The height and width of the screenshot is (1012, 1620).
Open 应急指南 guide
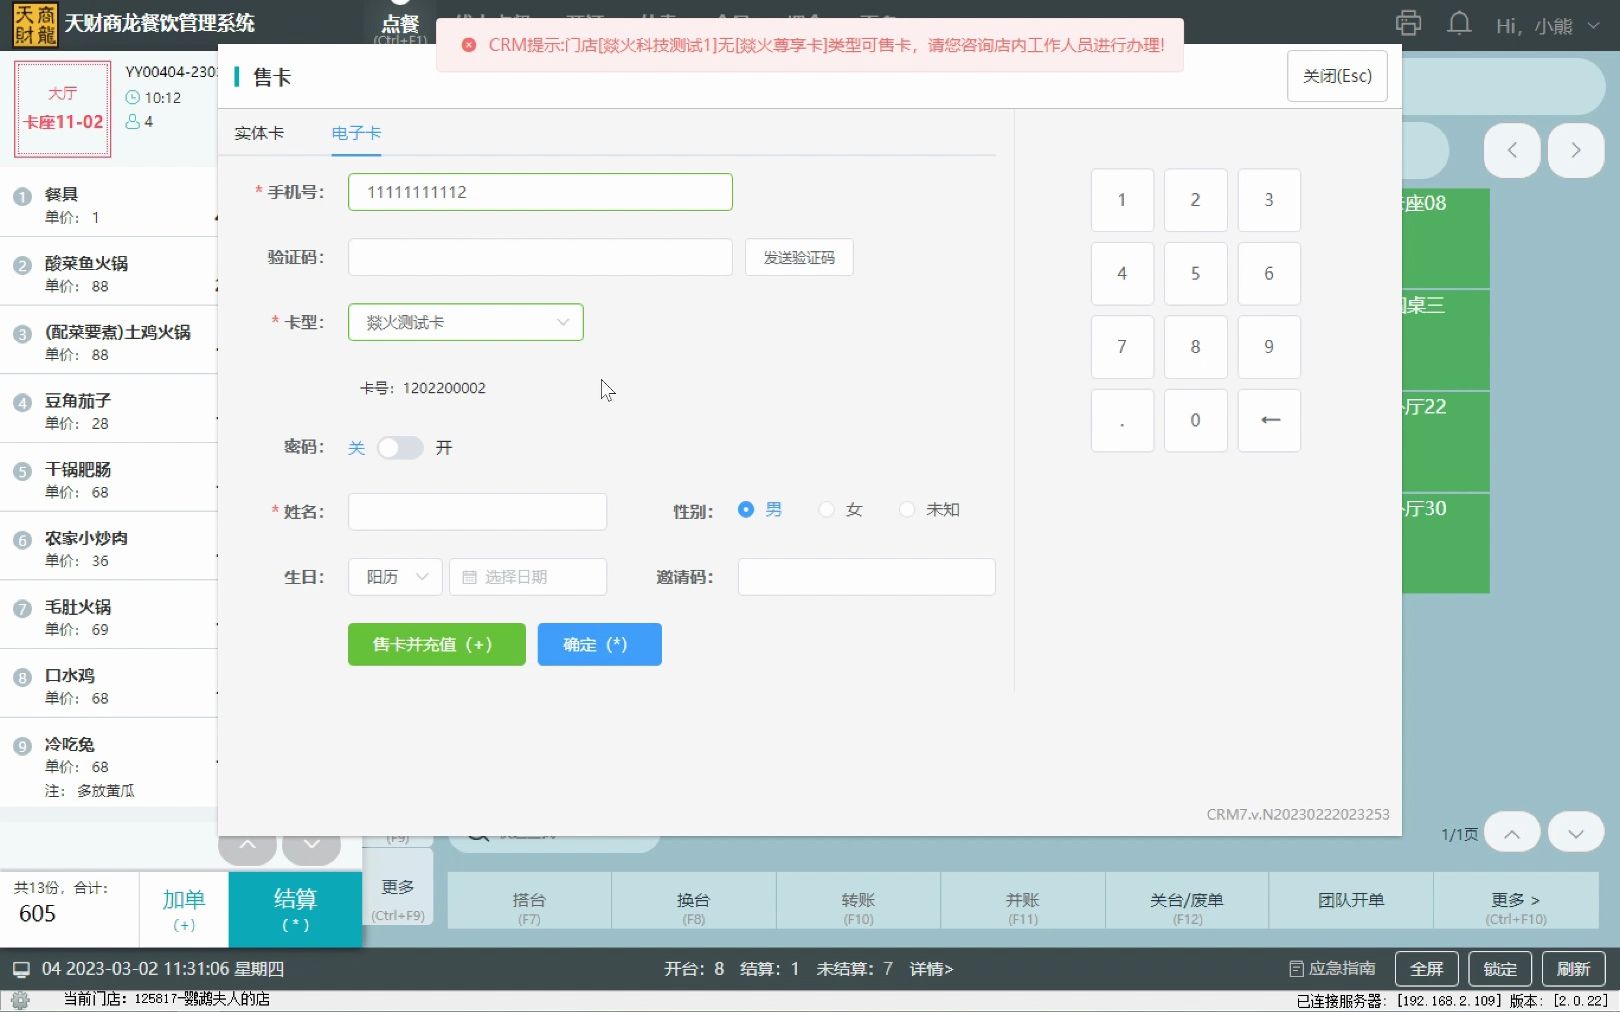tap(1333, 969)
